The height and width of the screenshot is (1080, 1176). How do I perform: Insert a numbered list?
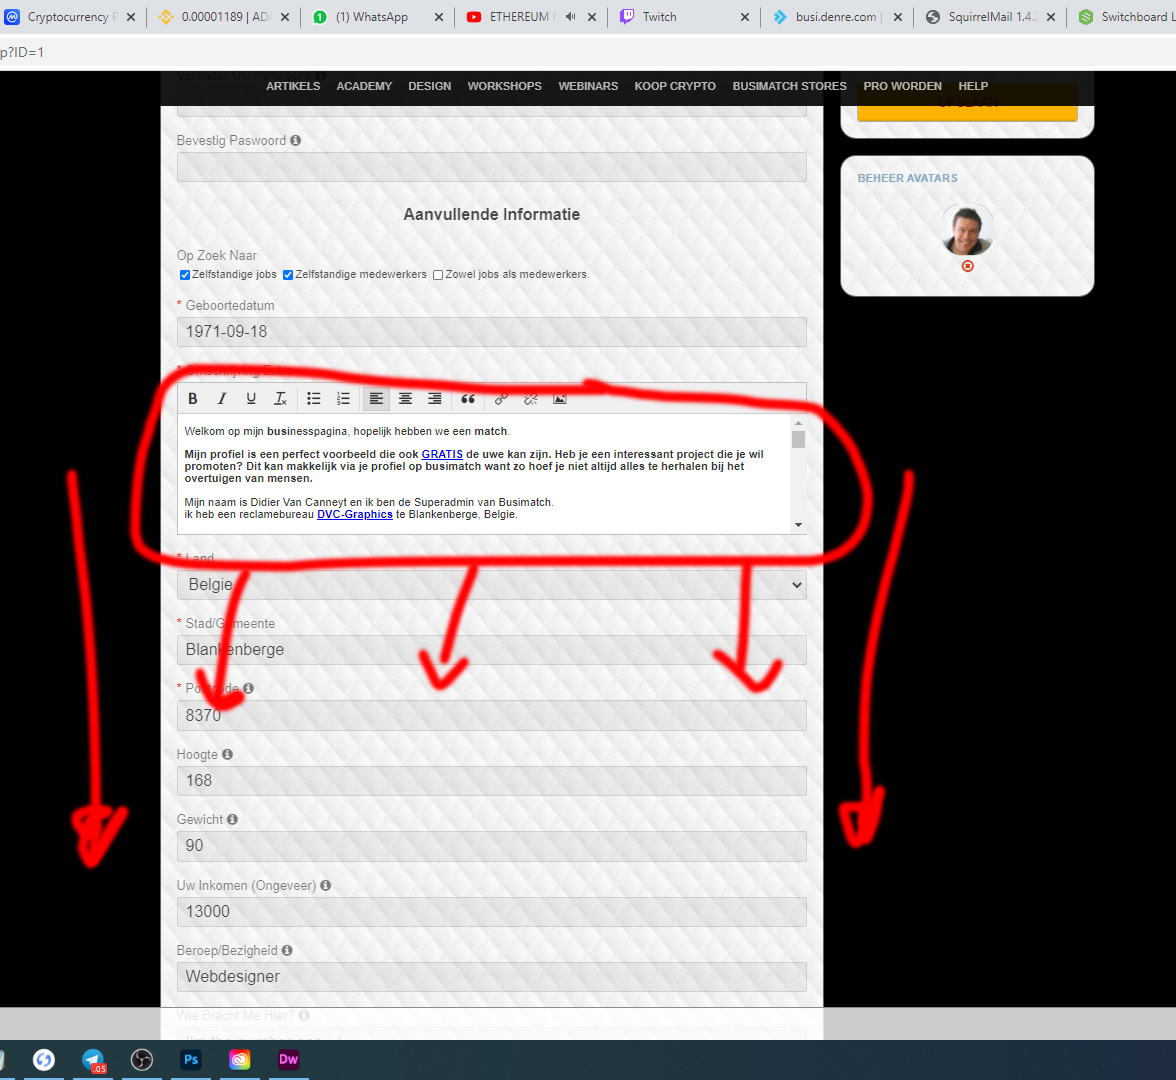(x=343, y=398)
